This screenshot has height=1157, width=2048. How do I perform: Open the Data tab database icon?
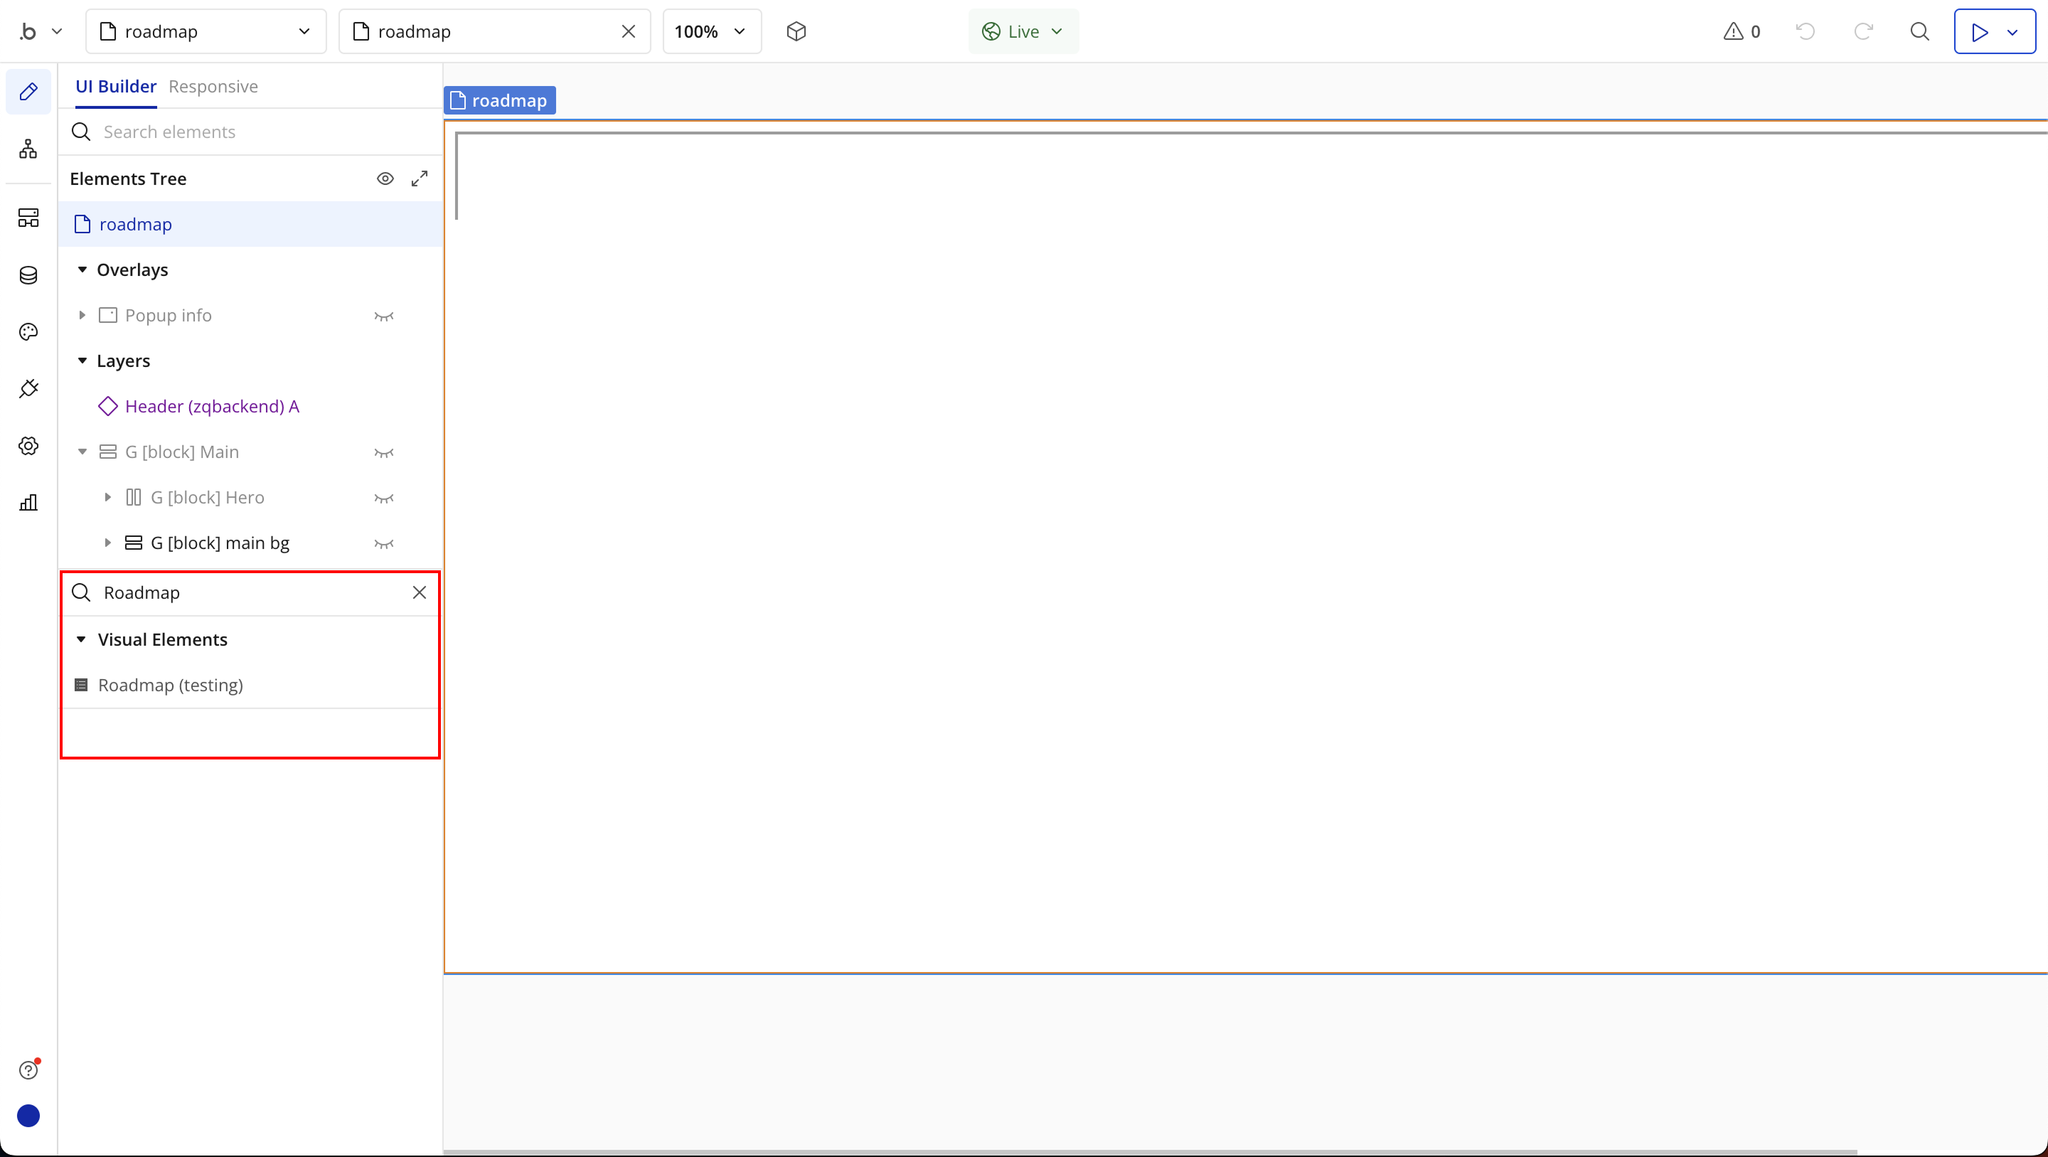[x=28, y=275]
